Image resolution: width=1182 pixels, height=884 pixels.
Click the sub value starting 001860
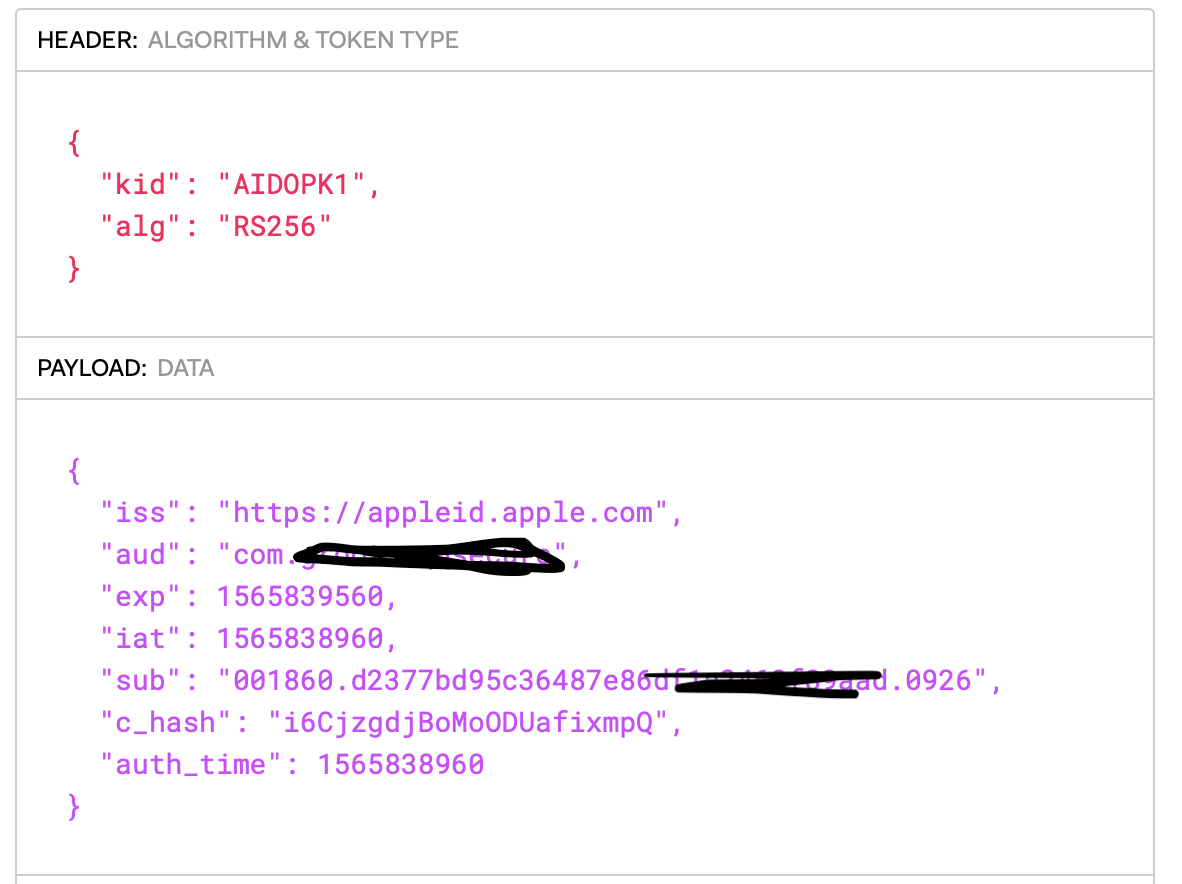pos(602,681)
